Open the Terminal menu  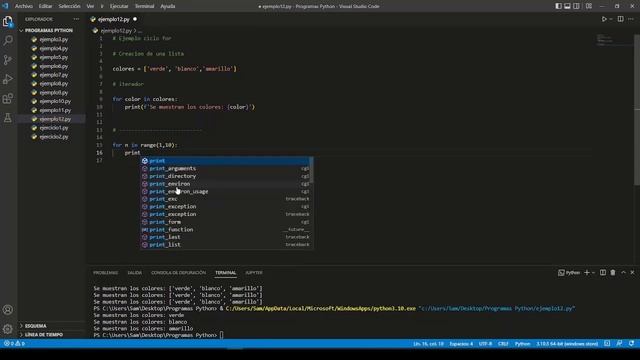(x=144, y=6)
